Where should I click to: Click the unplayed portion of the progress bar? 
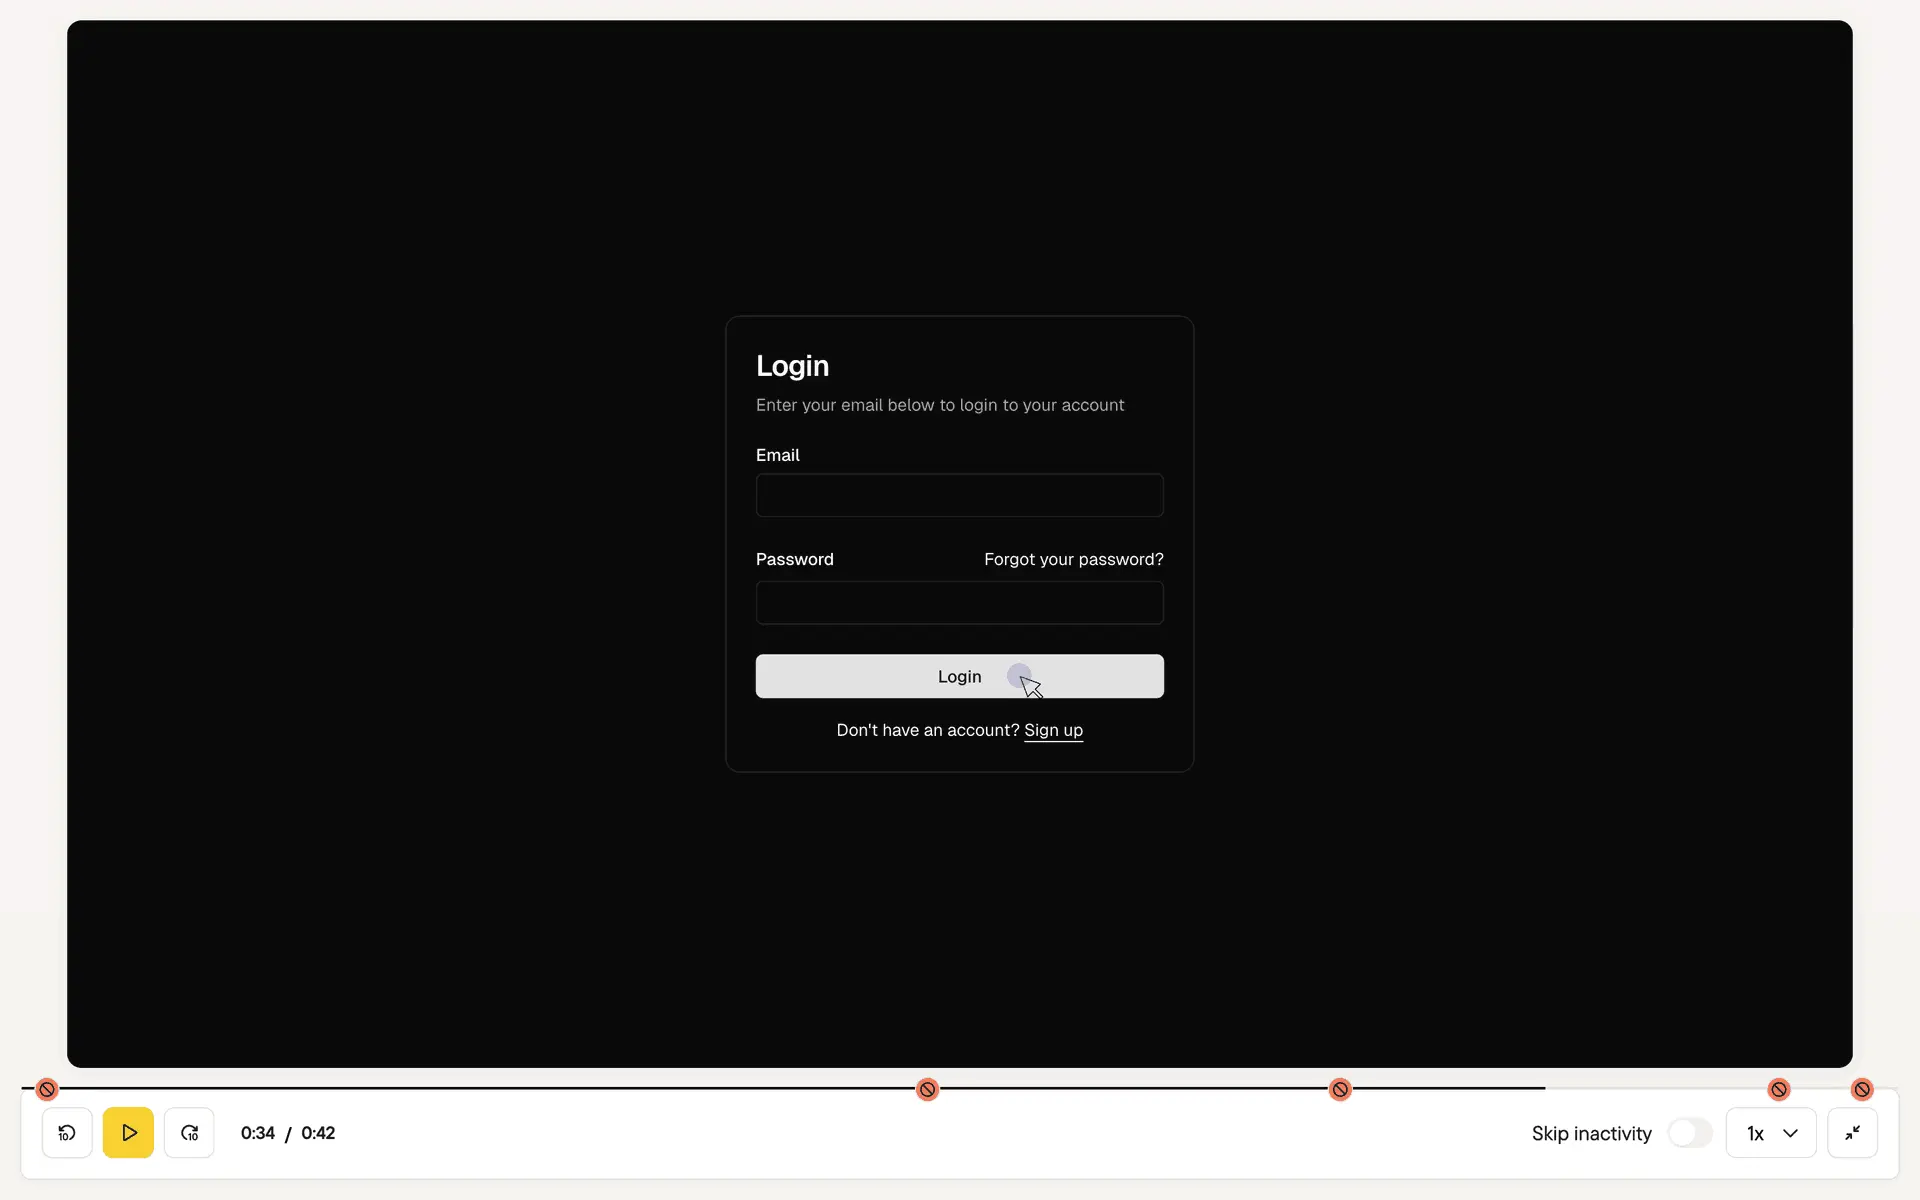tap(1660, 1088)
